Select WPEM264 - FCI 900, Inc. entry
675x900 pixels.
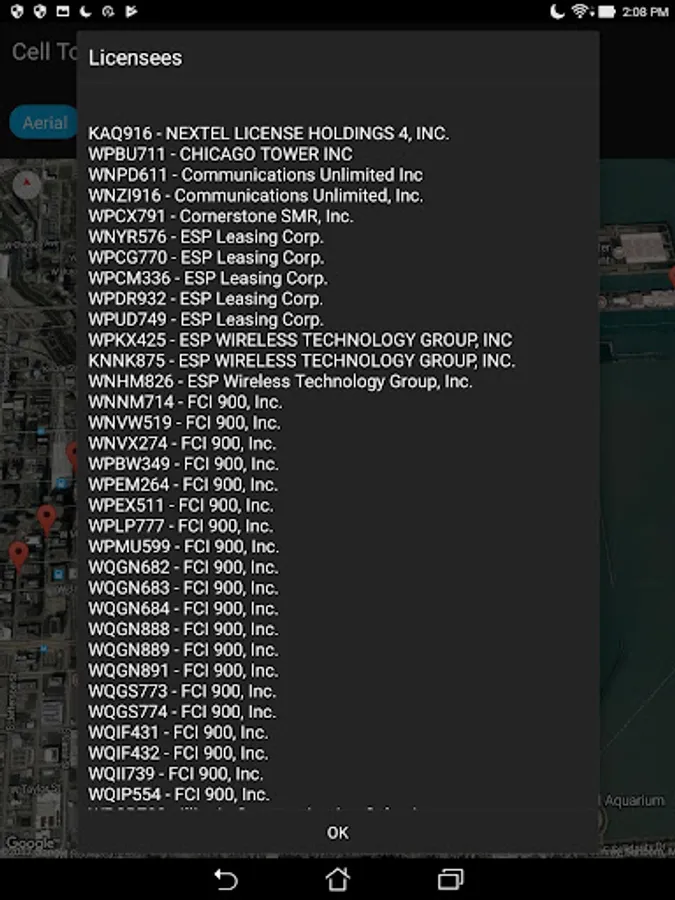tap(183, 484)
